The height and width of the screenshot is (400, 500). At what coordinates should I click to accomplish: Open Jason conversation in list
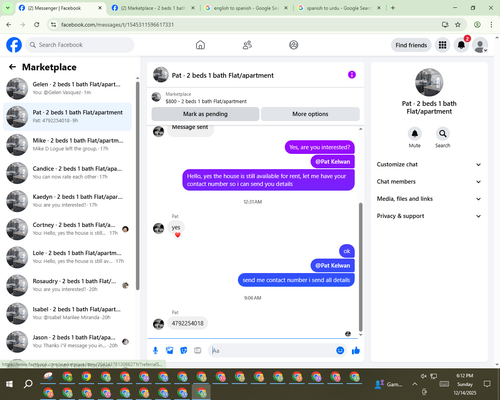pyautogui.click(x=68, y=341)
